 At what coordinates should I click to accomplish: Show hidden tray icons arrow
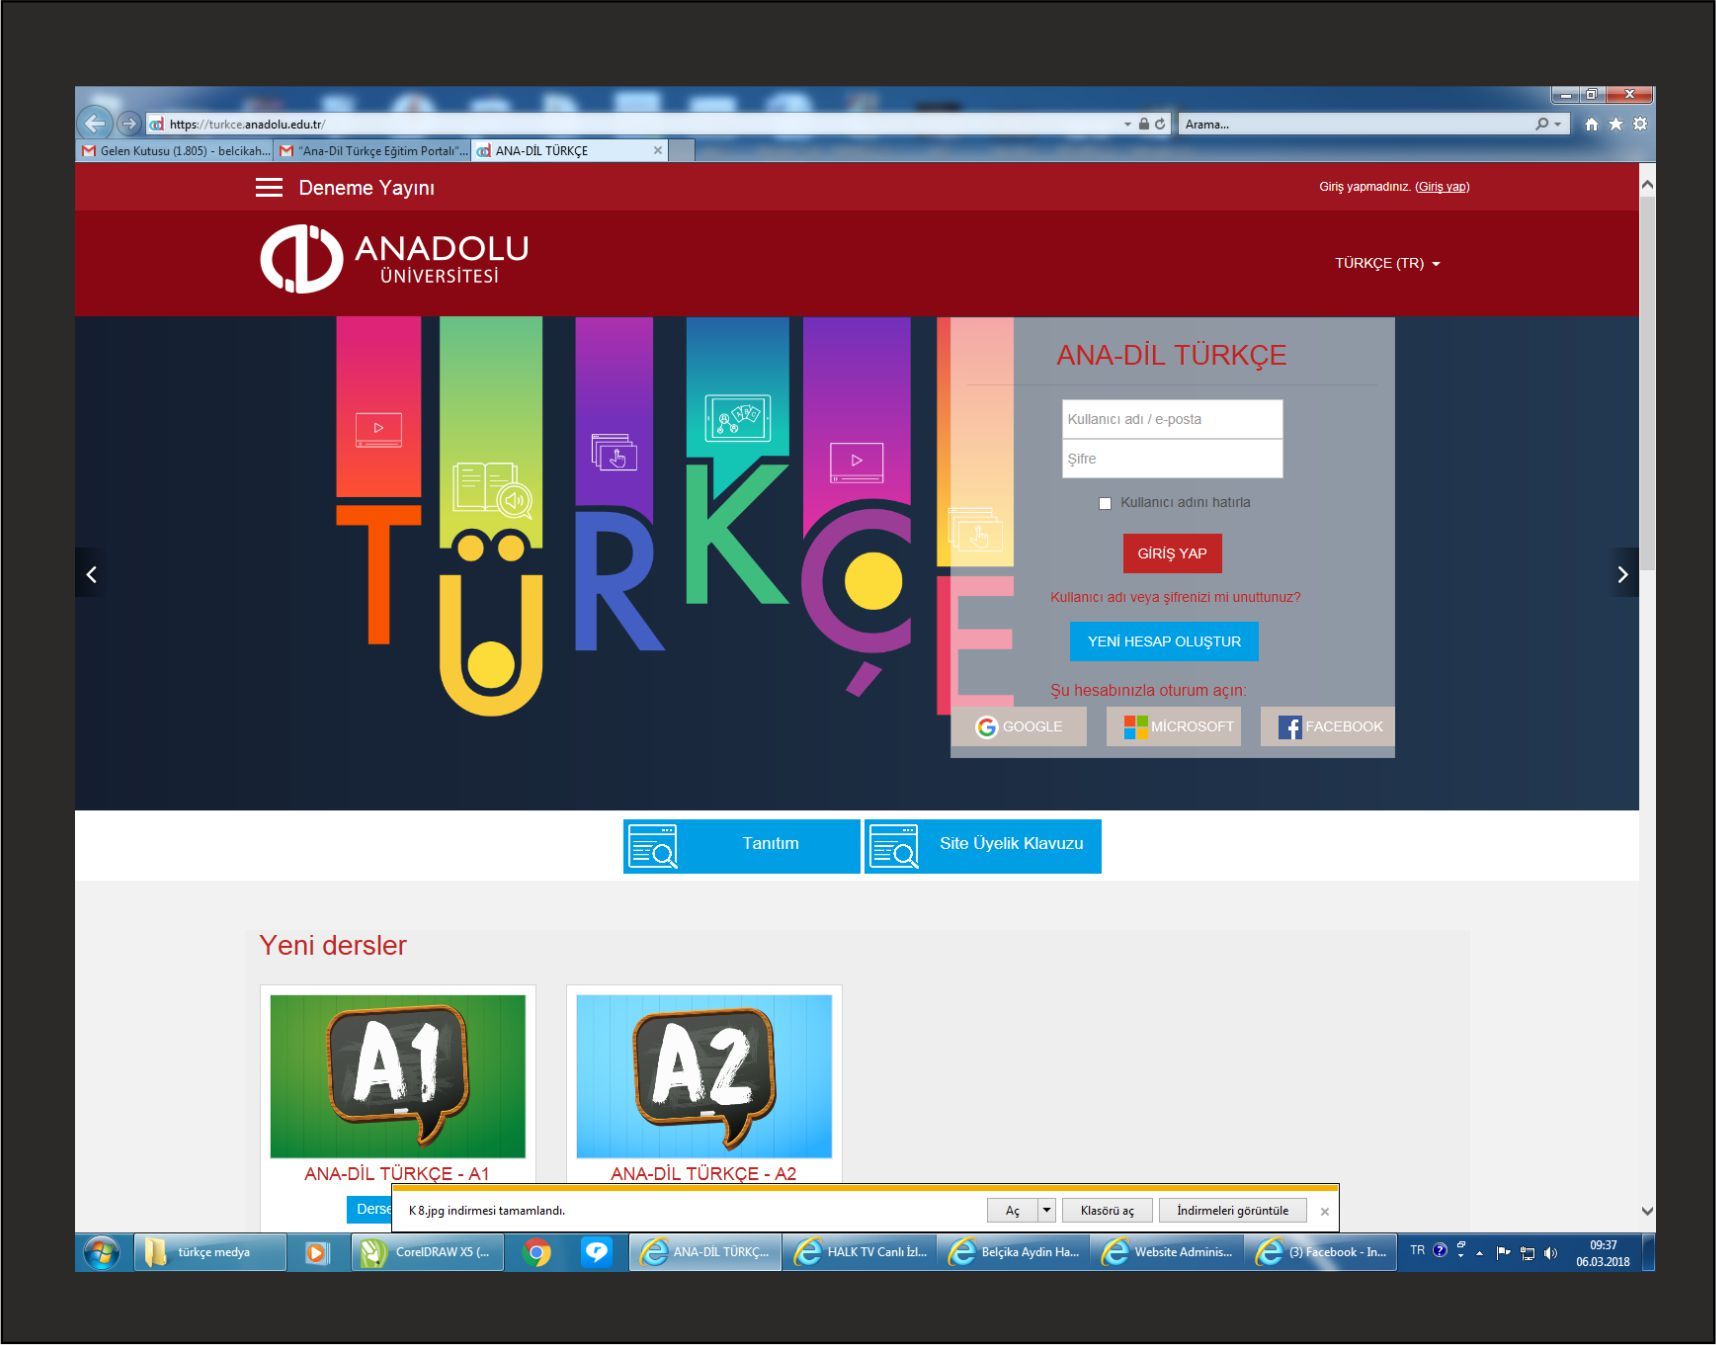(1480, 1253)
